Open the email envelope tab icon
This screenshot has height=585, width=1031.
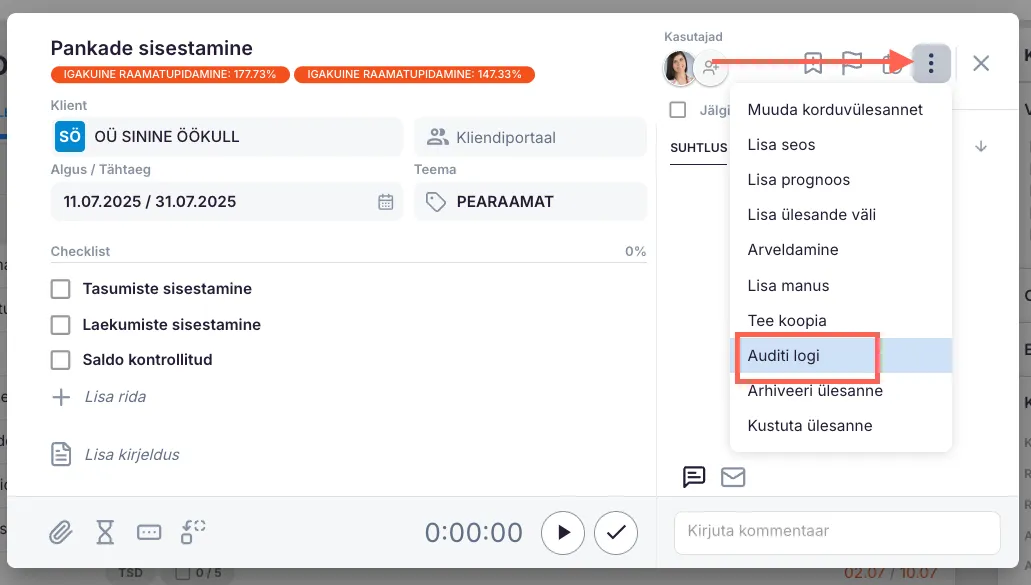(733, 477)
